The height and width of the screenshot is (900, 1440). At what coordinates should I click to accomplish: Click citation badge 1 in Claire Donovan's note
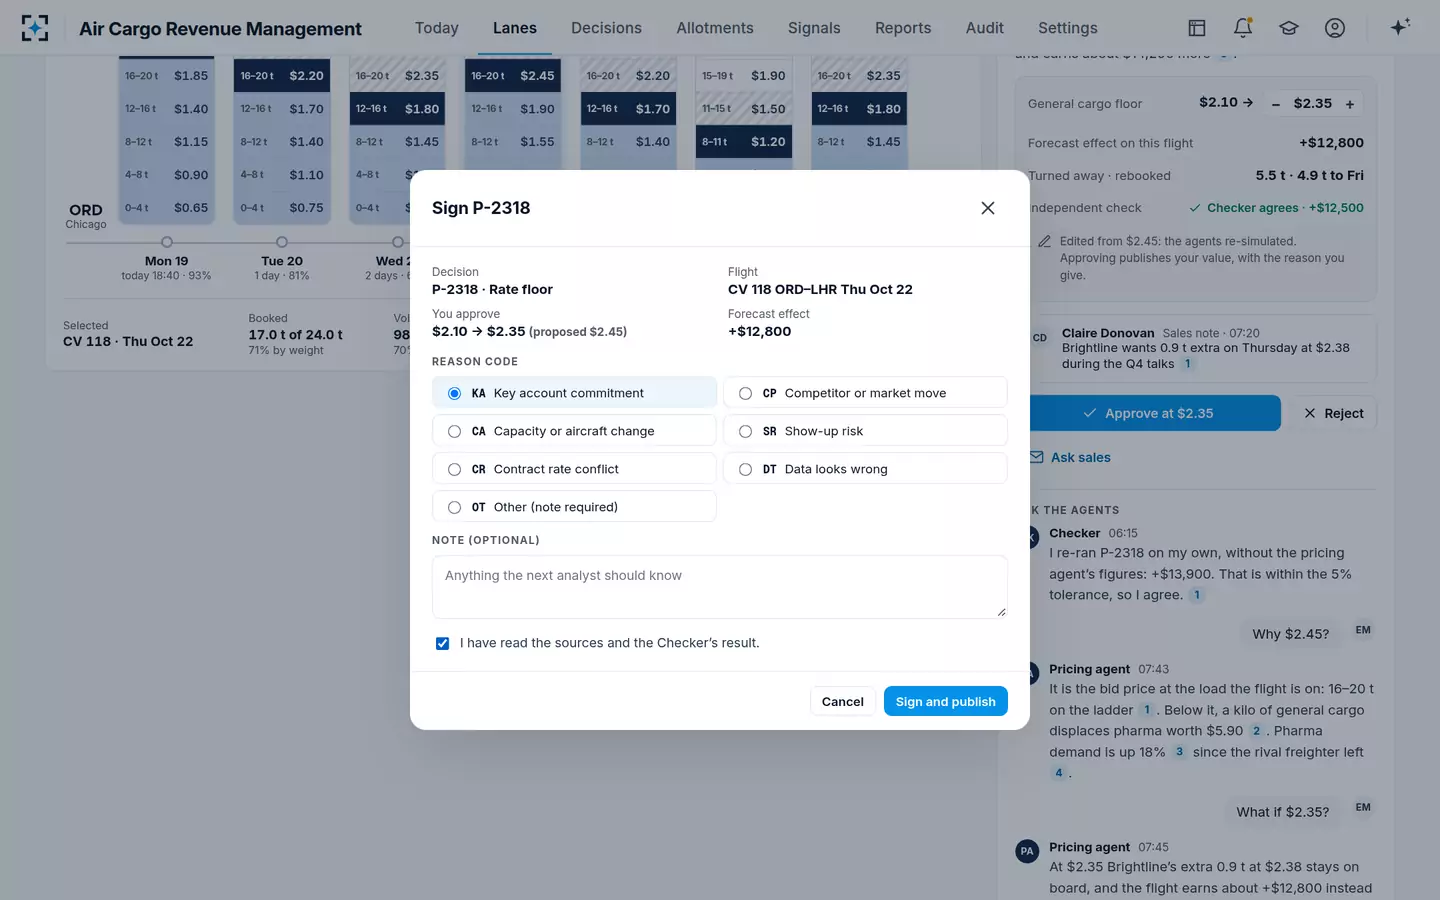pyautogui.click(x=1188, y=364)
